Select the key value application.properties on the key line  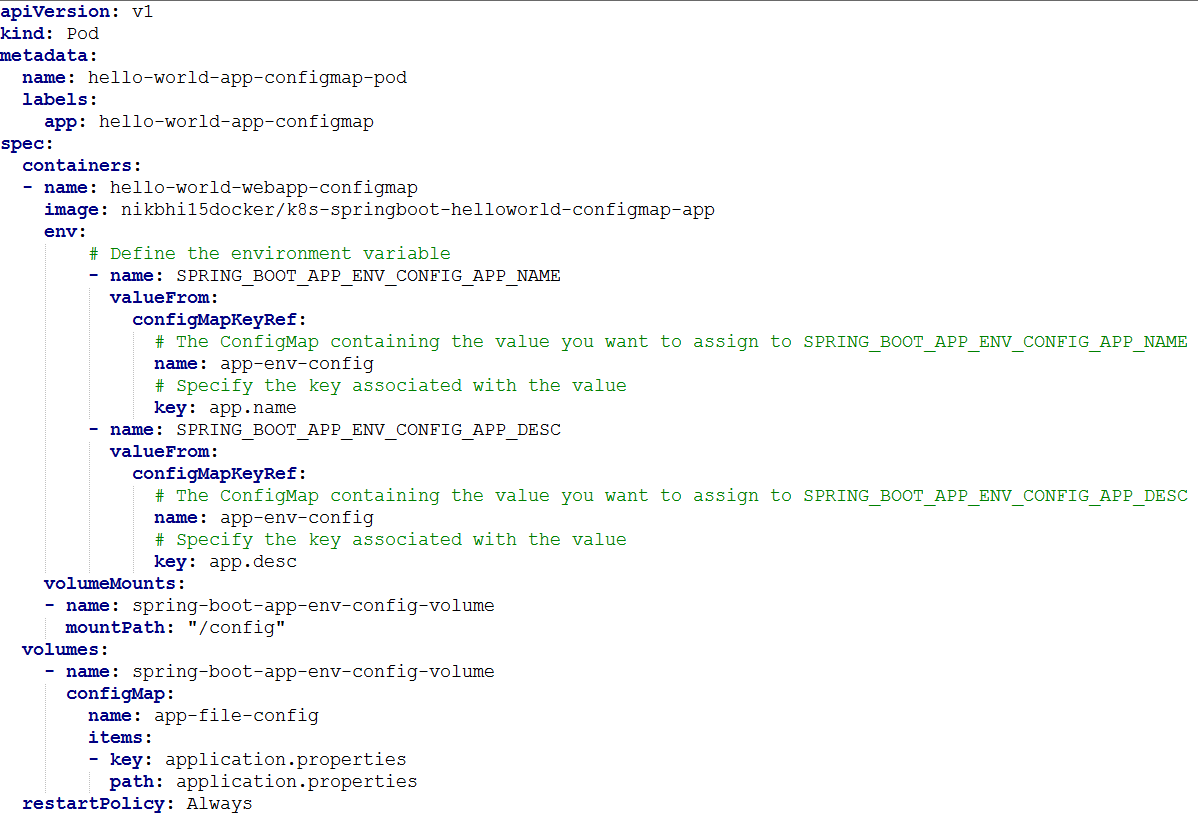286,760
